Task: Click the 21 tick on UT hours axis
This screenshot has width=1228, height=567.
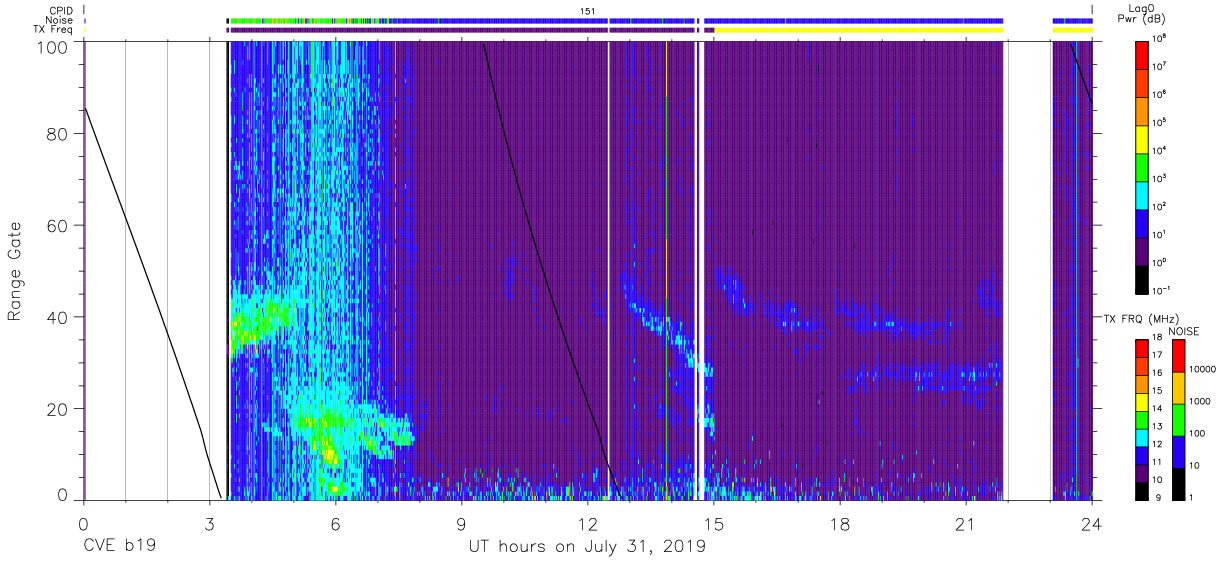Action: pyautogui.click(x=965, y=523)
